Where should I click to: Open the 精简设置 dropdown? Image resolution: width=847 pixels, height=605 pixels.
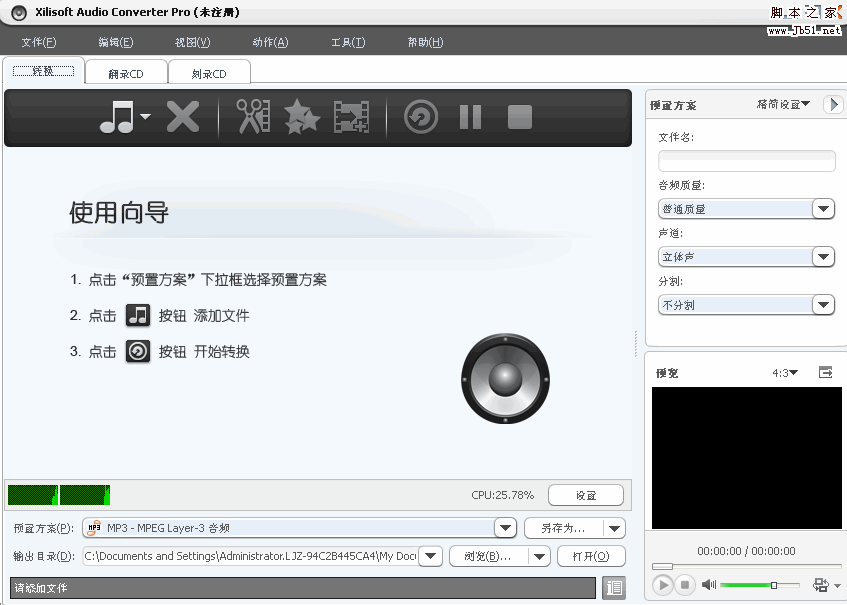pos(783,104)
